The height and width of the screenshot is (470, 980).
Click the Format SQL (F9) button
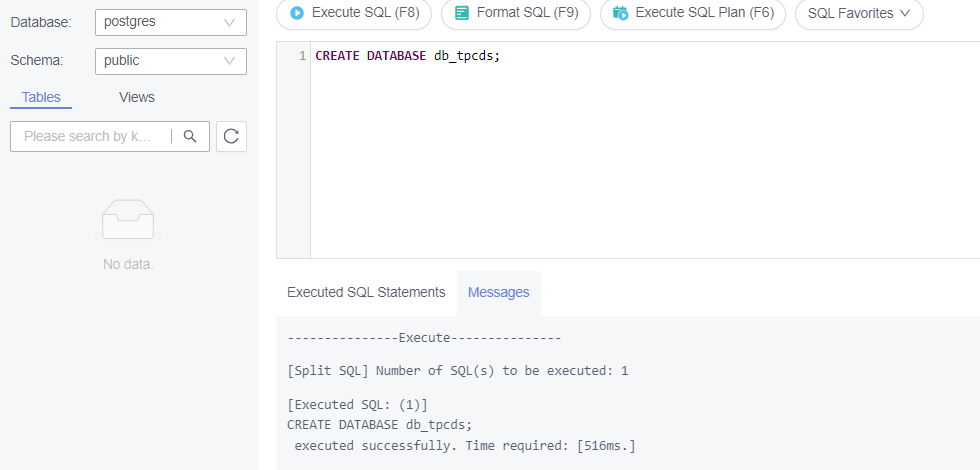tap(516, 12)
